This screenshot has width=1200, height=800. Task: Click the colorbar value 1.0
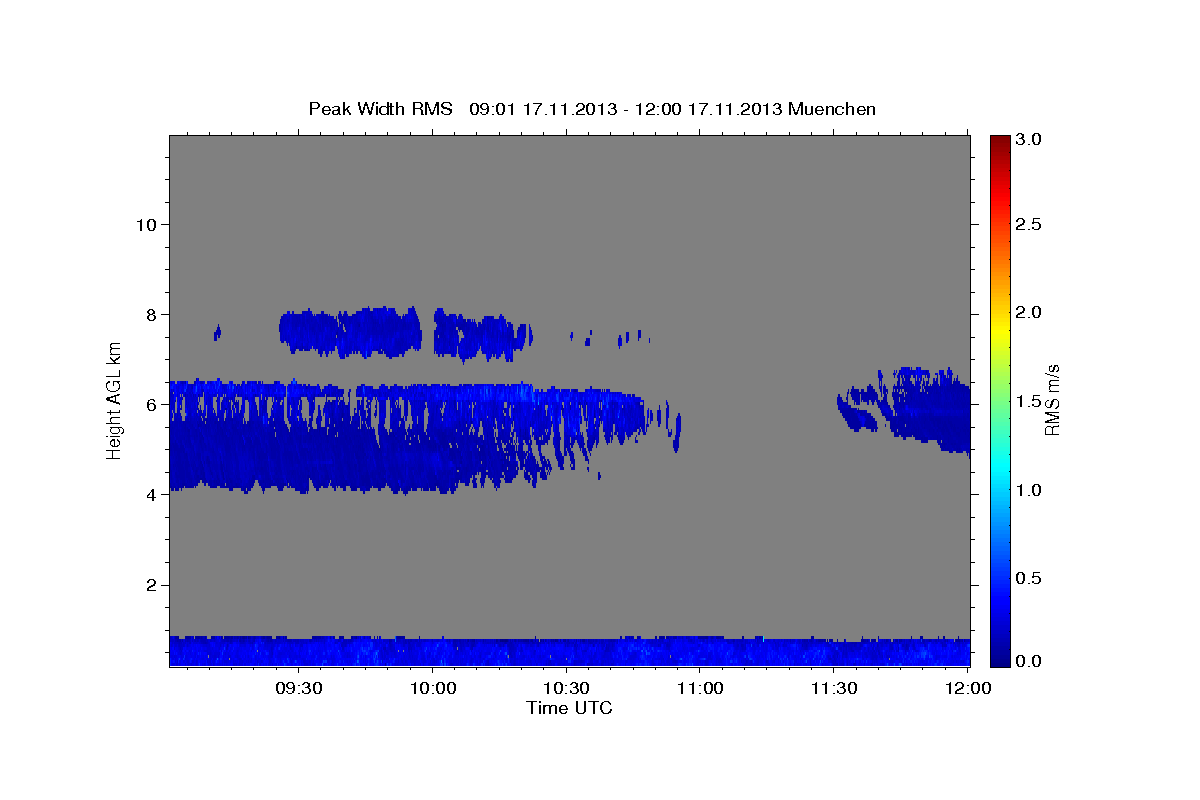pyautogui.click(x=1030, y=490)
